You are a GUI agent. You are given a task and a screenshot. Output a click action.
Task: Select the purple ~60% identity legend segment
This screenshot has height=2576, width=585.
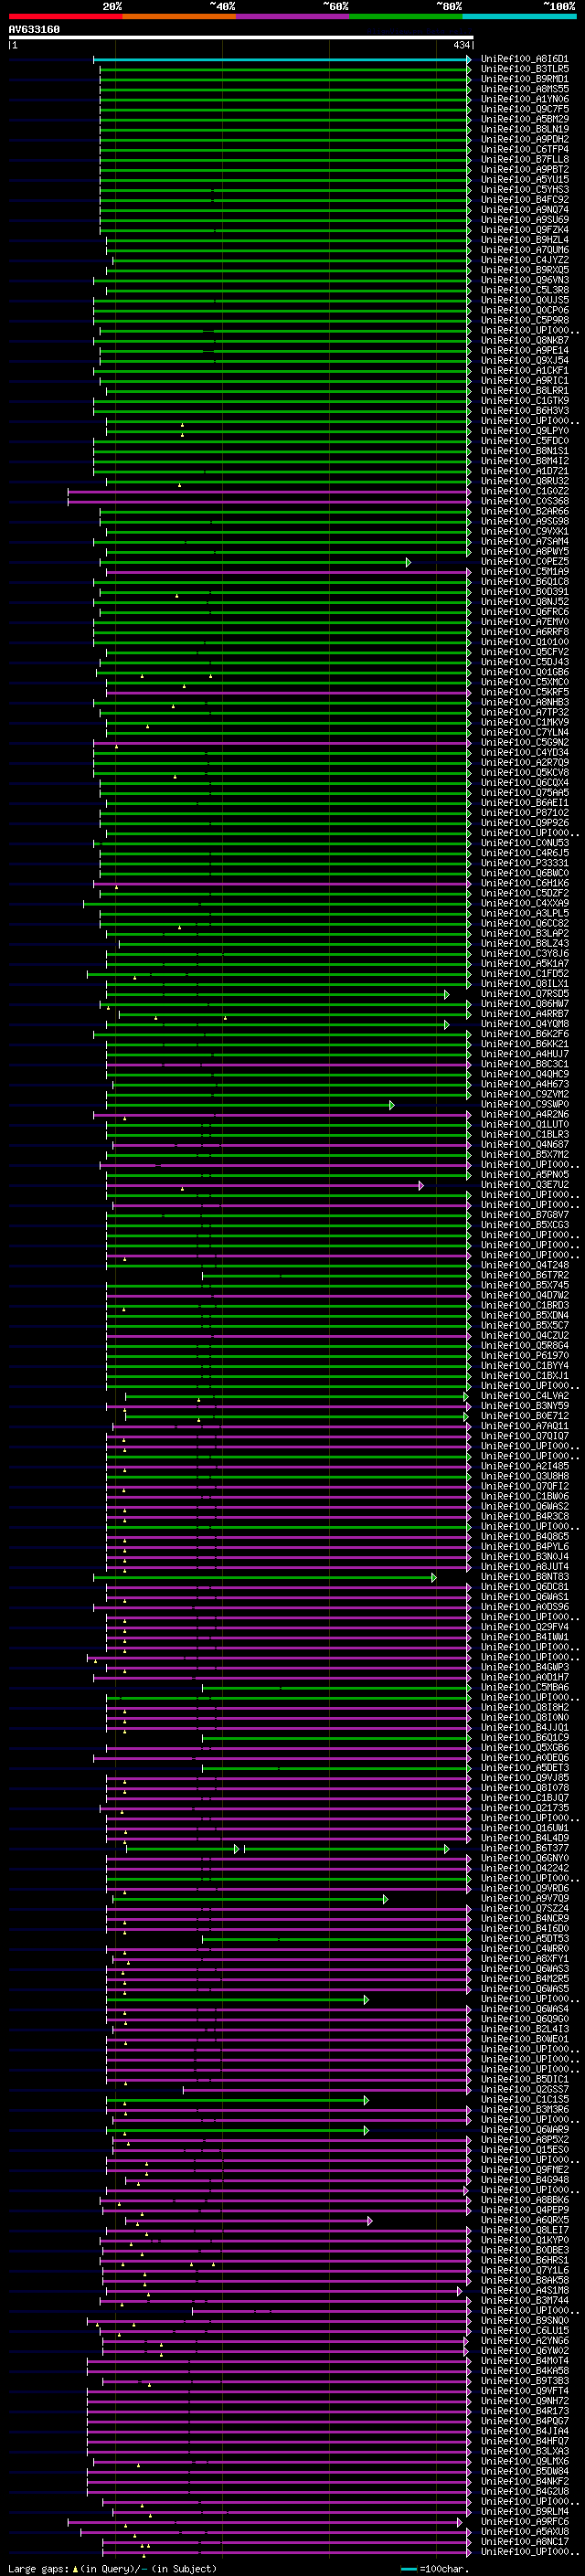[292, 16]
